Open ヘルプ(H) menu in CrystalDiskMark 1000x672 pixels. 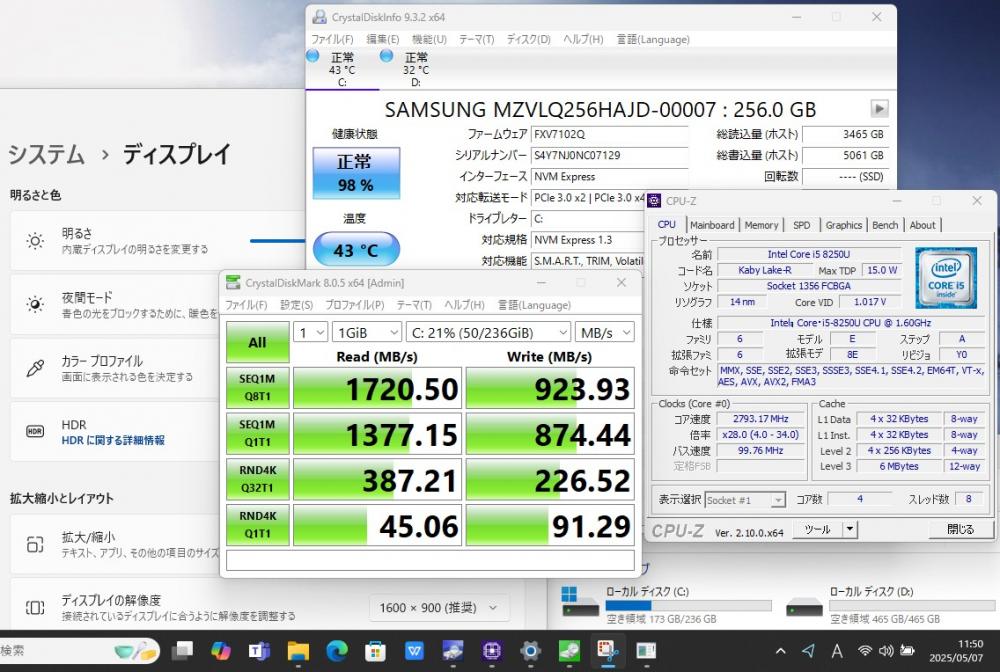[464, 305]
